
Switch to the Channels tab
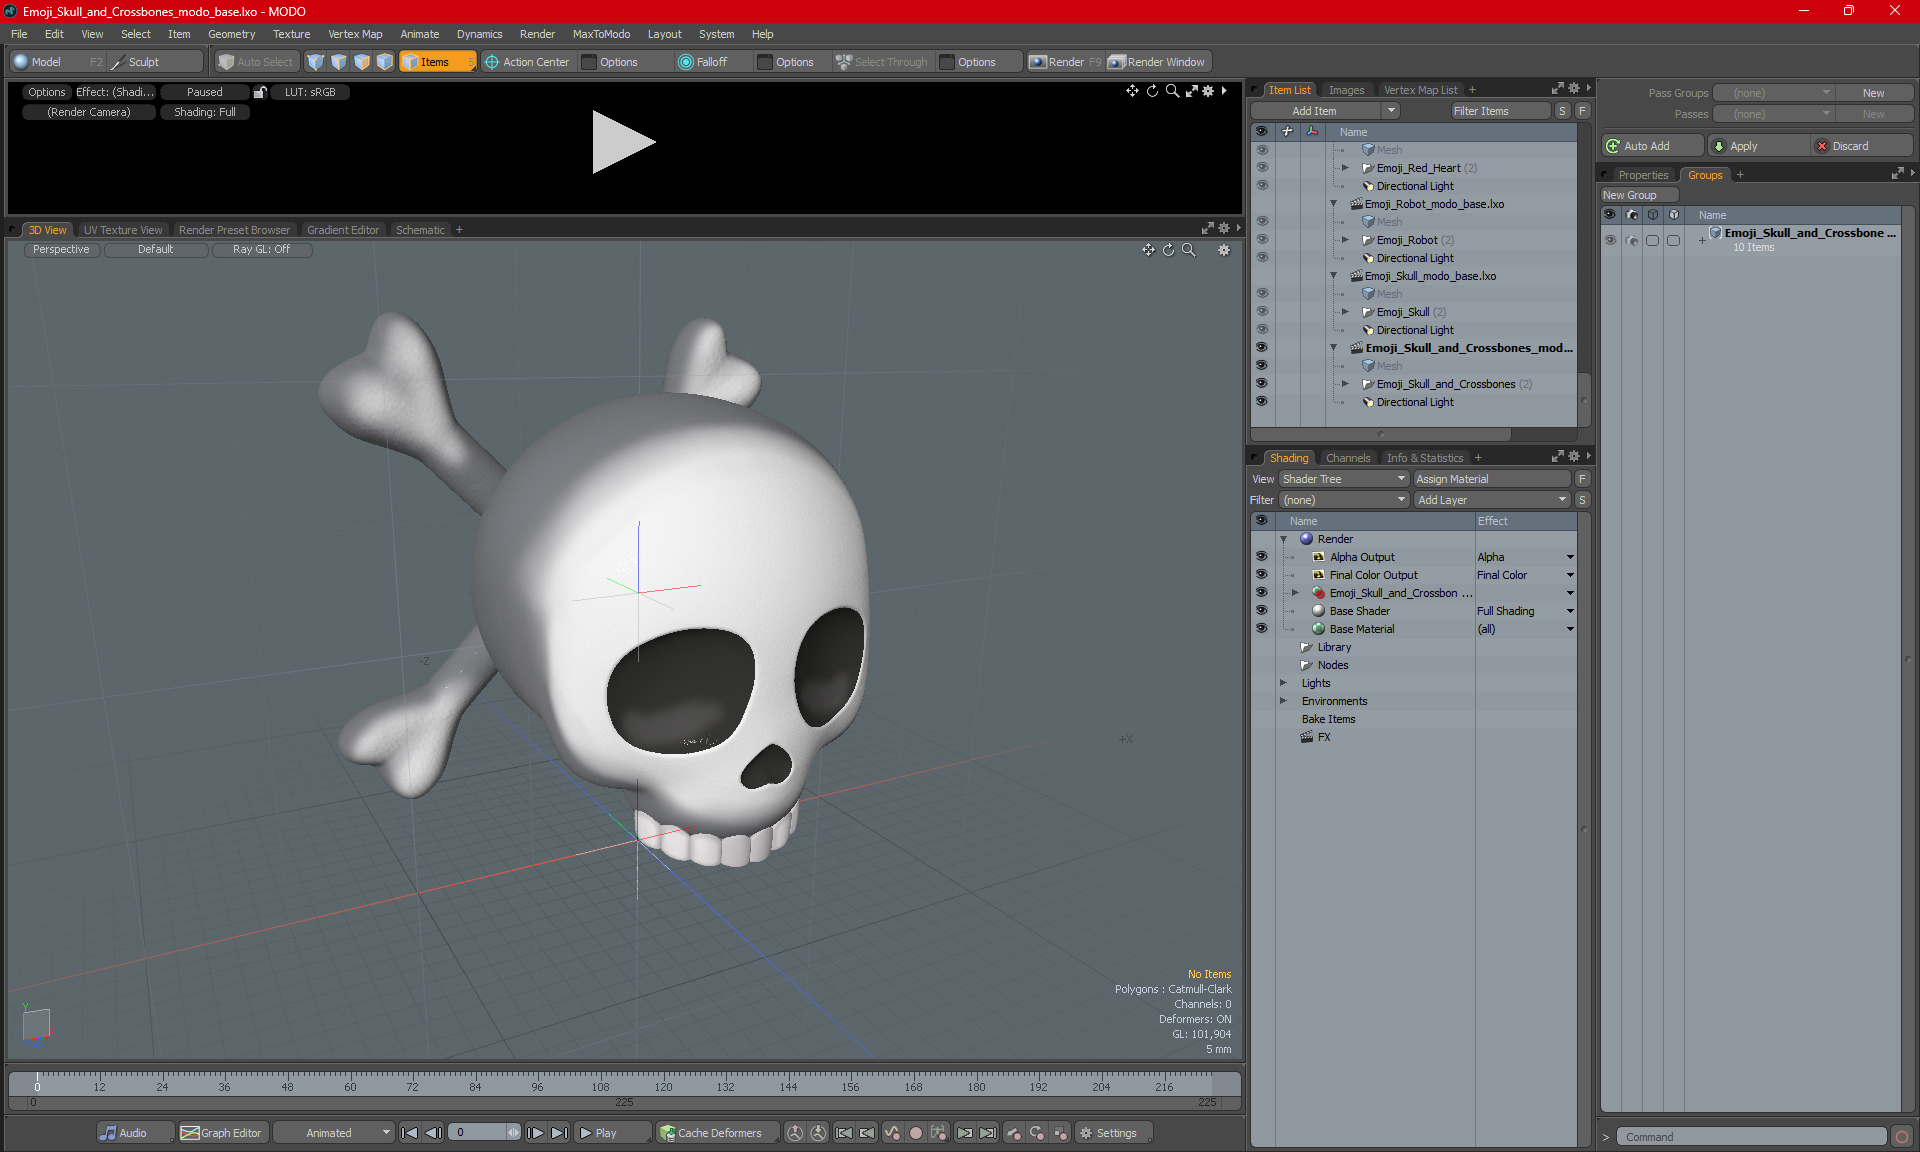tap(1348, 458)
